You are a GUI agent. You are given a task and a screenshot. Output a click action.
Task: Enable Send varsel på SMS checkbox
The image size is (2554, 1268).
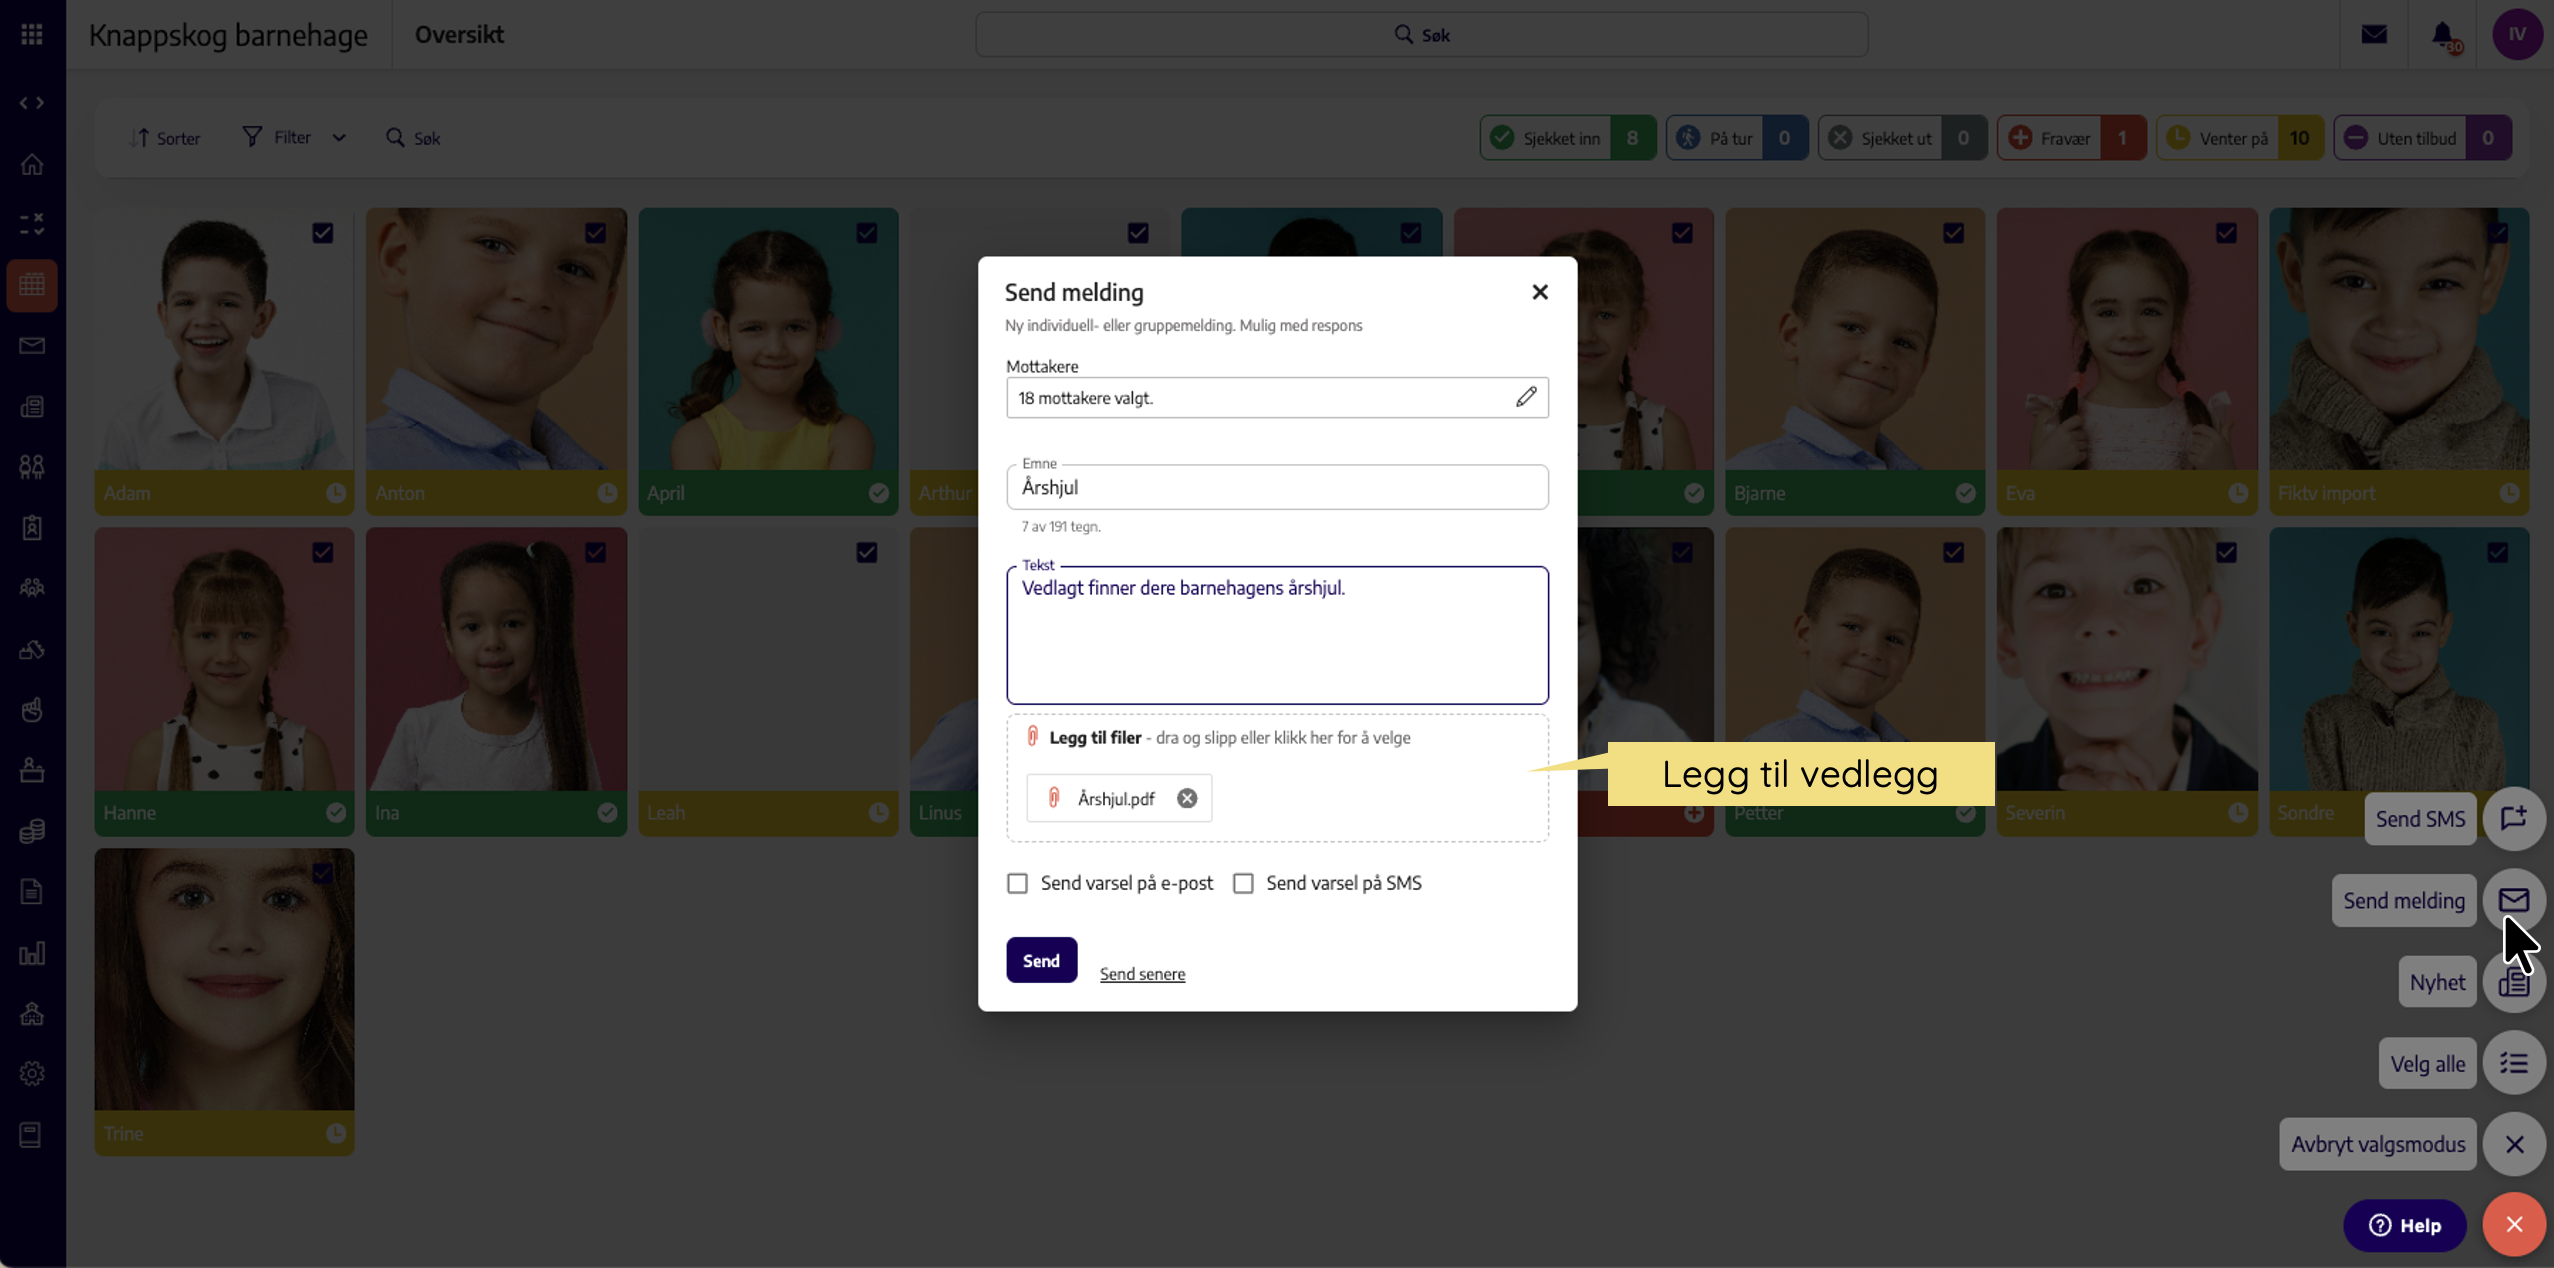(1243, 883)
